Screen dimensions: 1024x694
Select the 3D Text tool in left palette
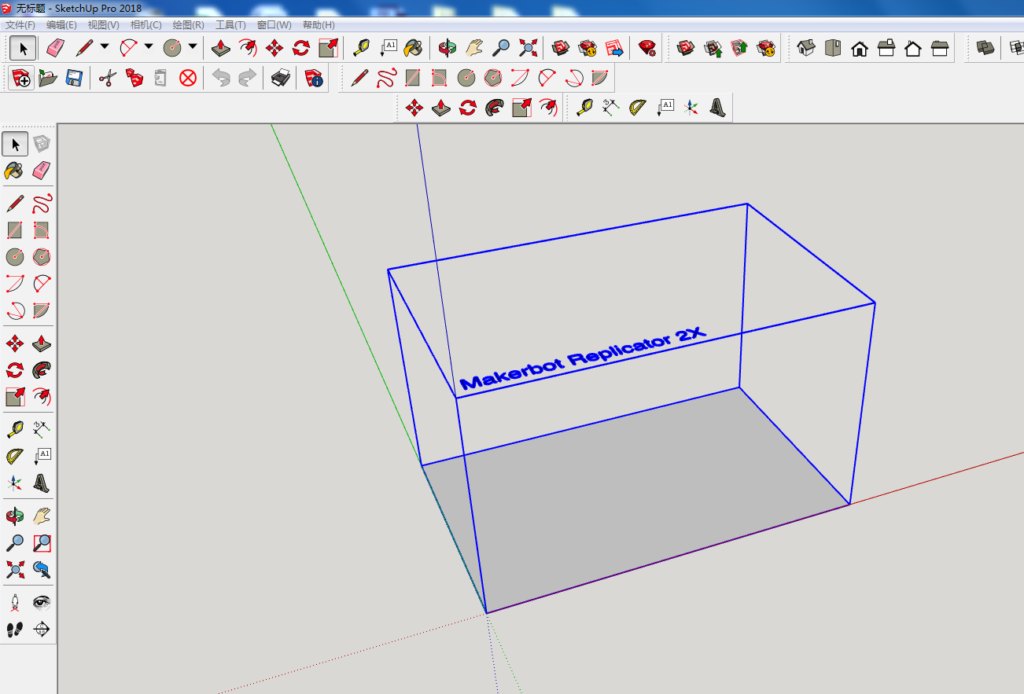(41, 483)
